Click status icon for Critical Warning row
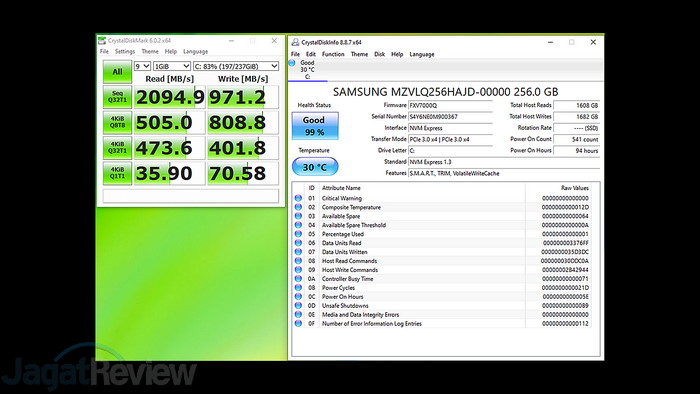Image resolution: width=700 pixels, height=394 pixels. 298,198
